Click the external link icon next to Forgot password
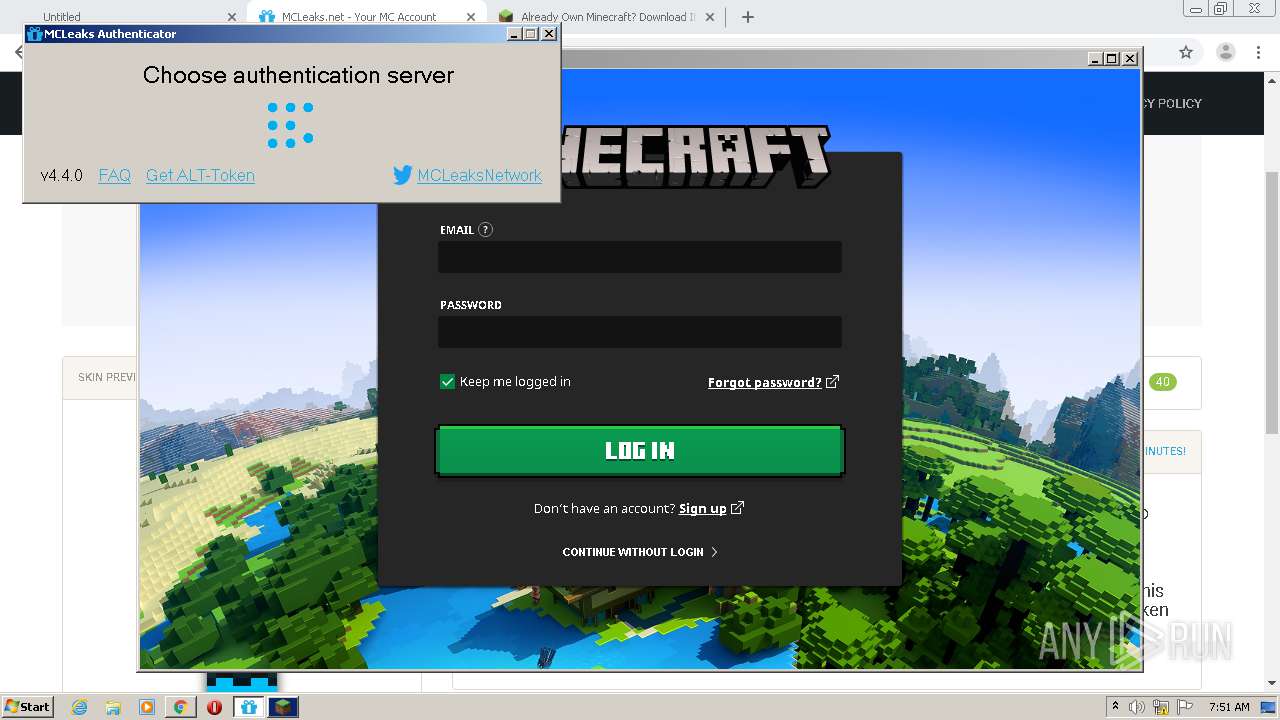The height and width of the screenshot is (720, 1280). coord(832,381)
